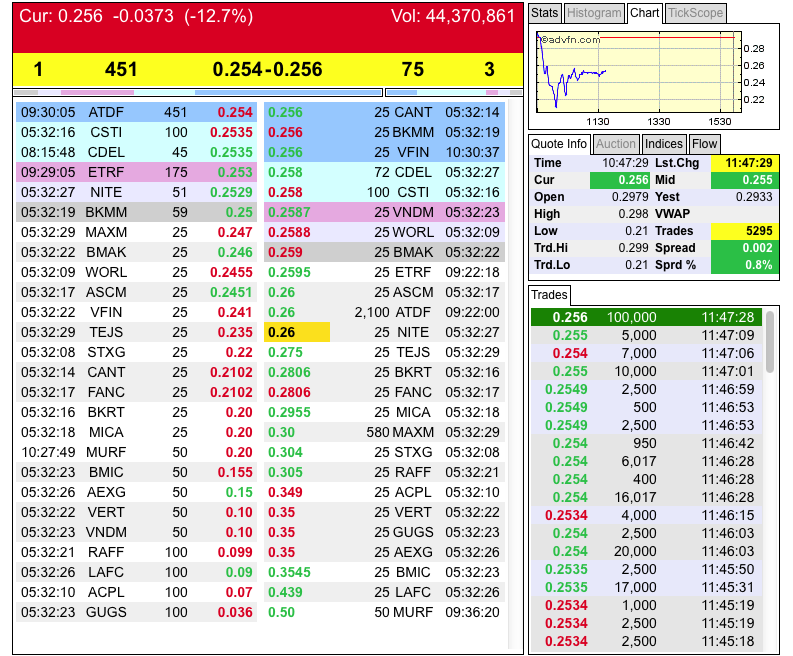Click the VFIN bid at 0.241
793x656 pixels.
click(x=137, y=312)
